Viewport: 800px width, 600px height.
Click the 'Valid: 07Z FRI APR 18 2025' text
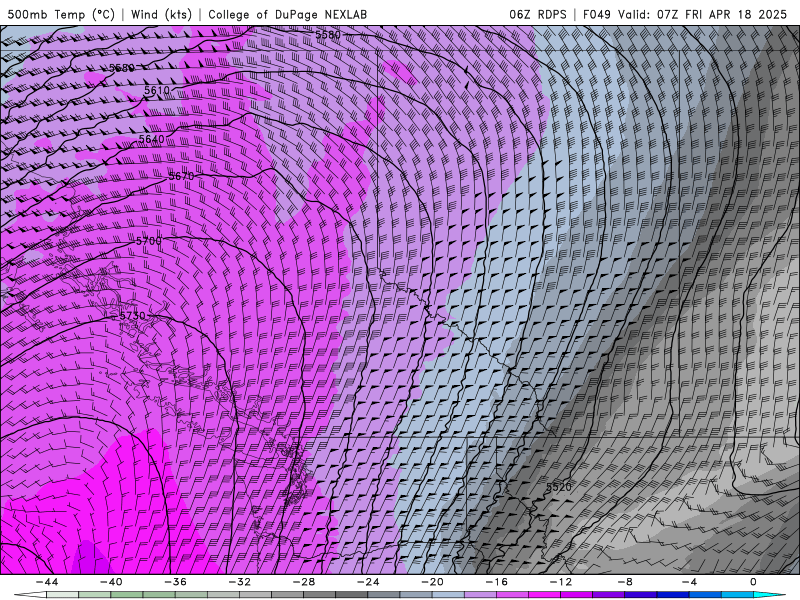tap(703, 14)
